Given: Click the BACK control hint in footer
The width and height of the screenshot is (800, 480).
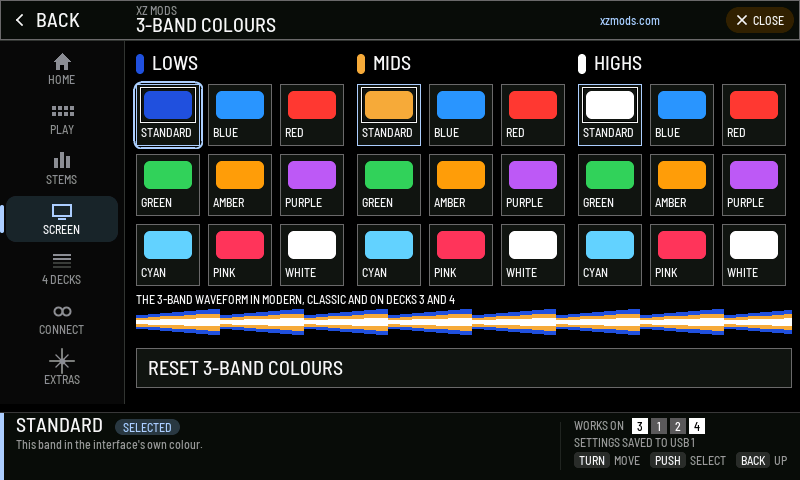Looking at the screenshot, I should point(753,461).
